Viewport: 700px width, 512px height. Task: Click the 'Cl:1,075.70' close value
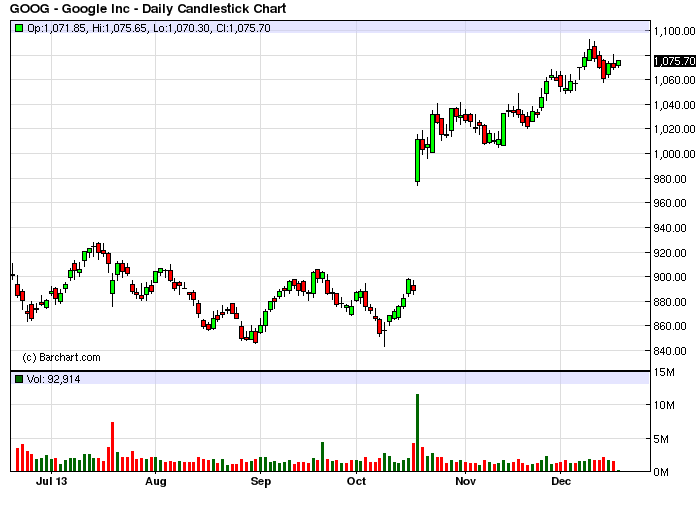coord(243,28)
